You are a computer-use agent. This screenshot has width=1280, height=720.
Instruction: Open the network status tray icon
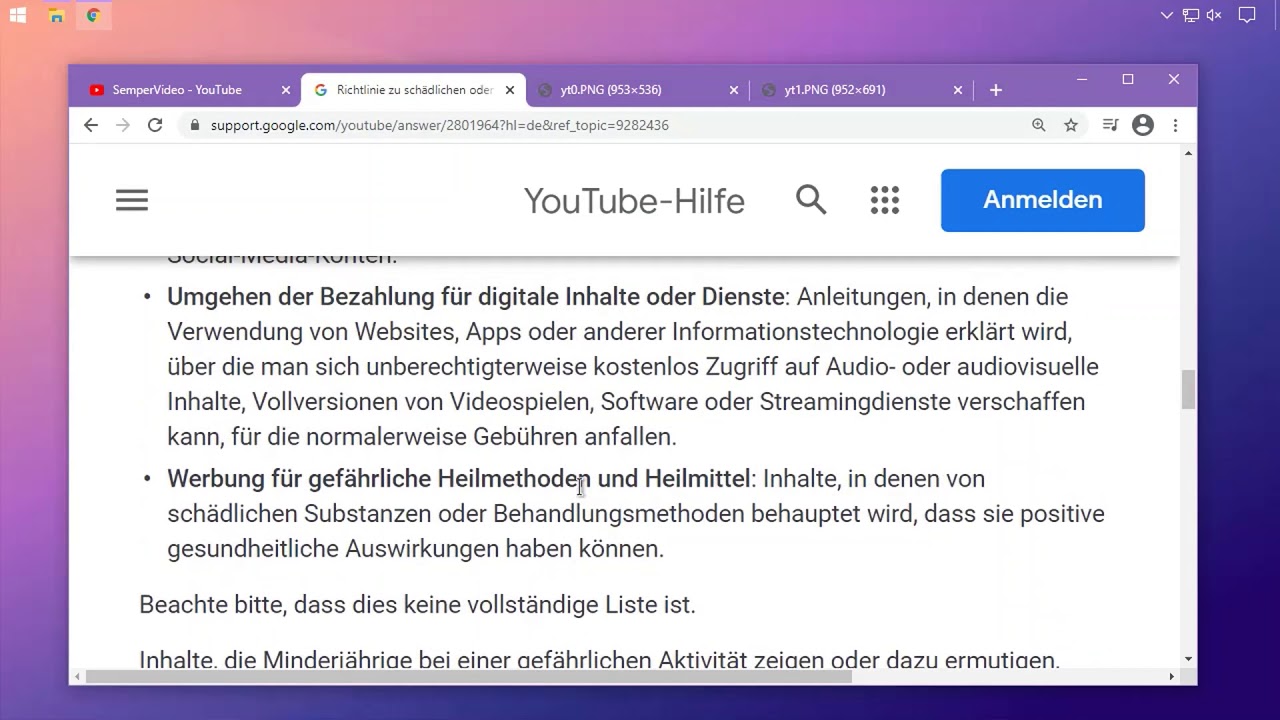(1191, 15)
